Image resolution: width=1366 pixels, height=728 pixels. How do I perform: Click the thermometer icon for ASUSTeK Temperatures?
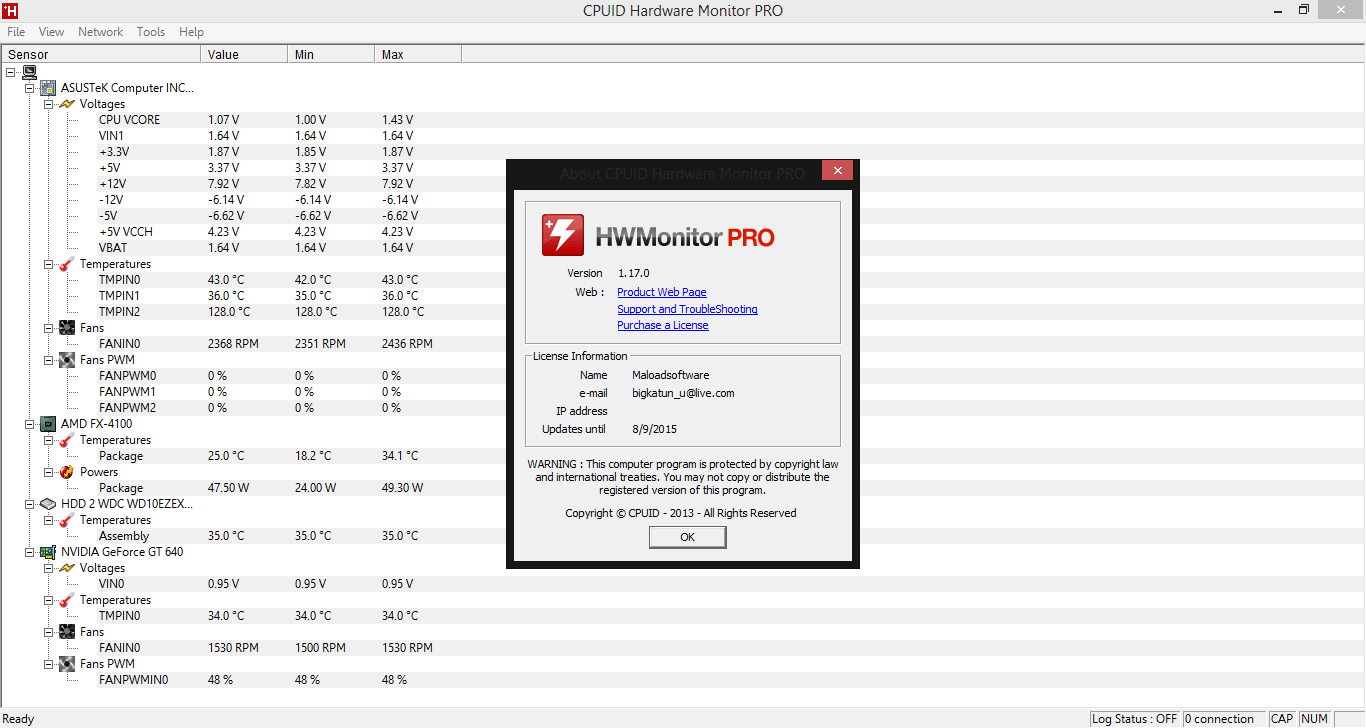[x=67, y=264]
